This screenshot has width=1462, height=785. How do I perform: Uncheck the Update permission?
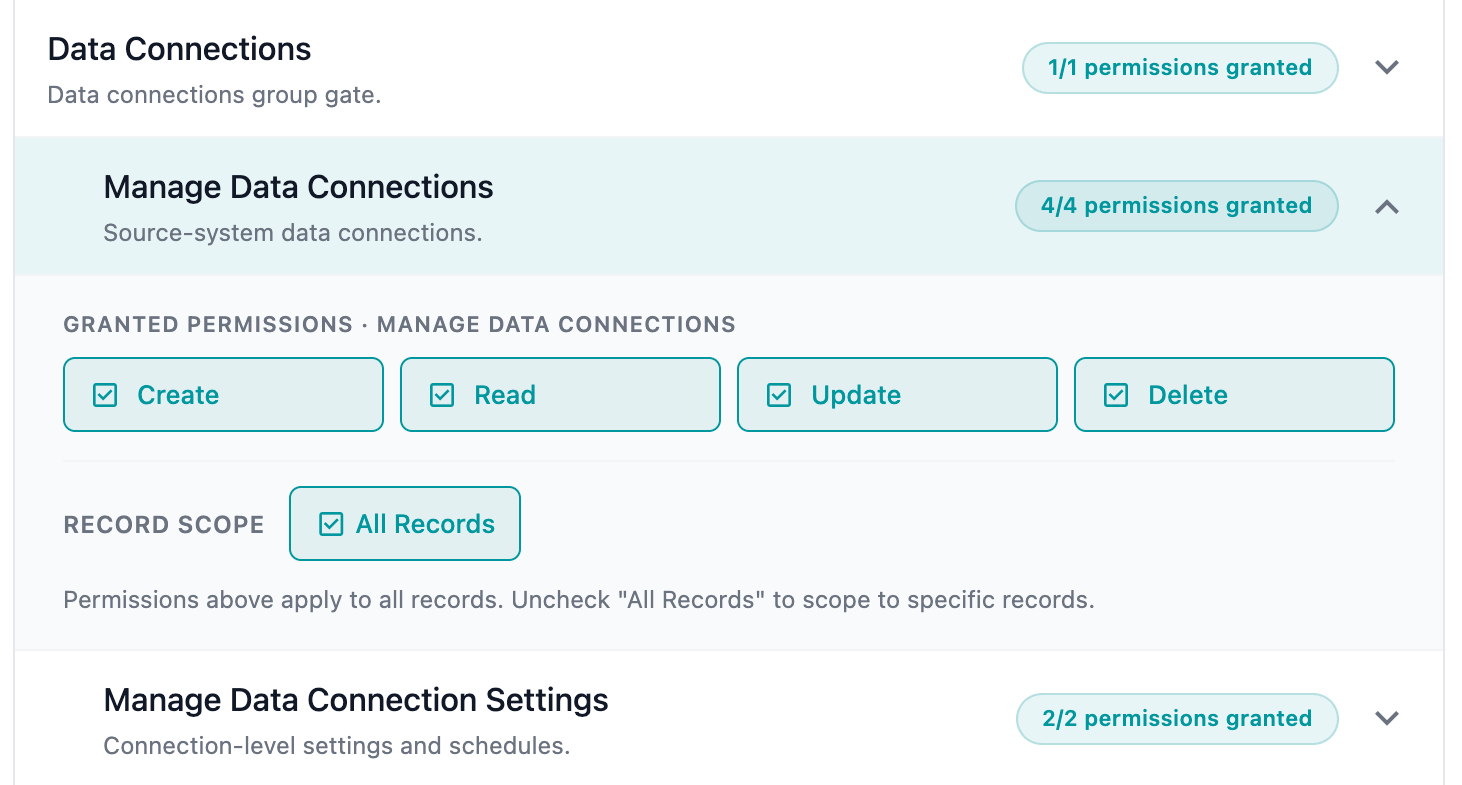[897, 395]
